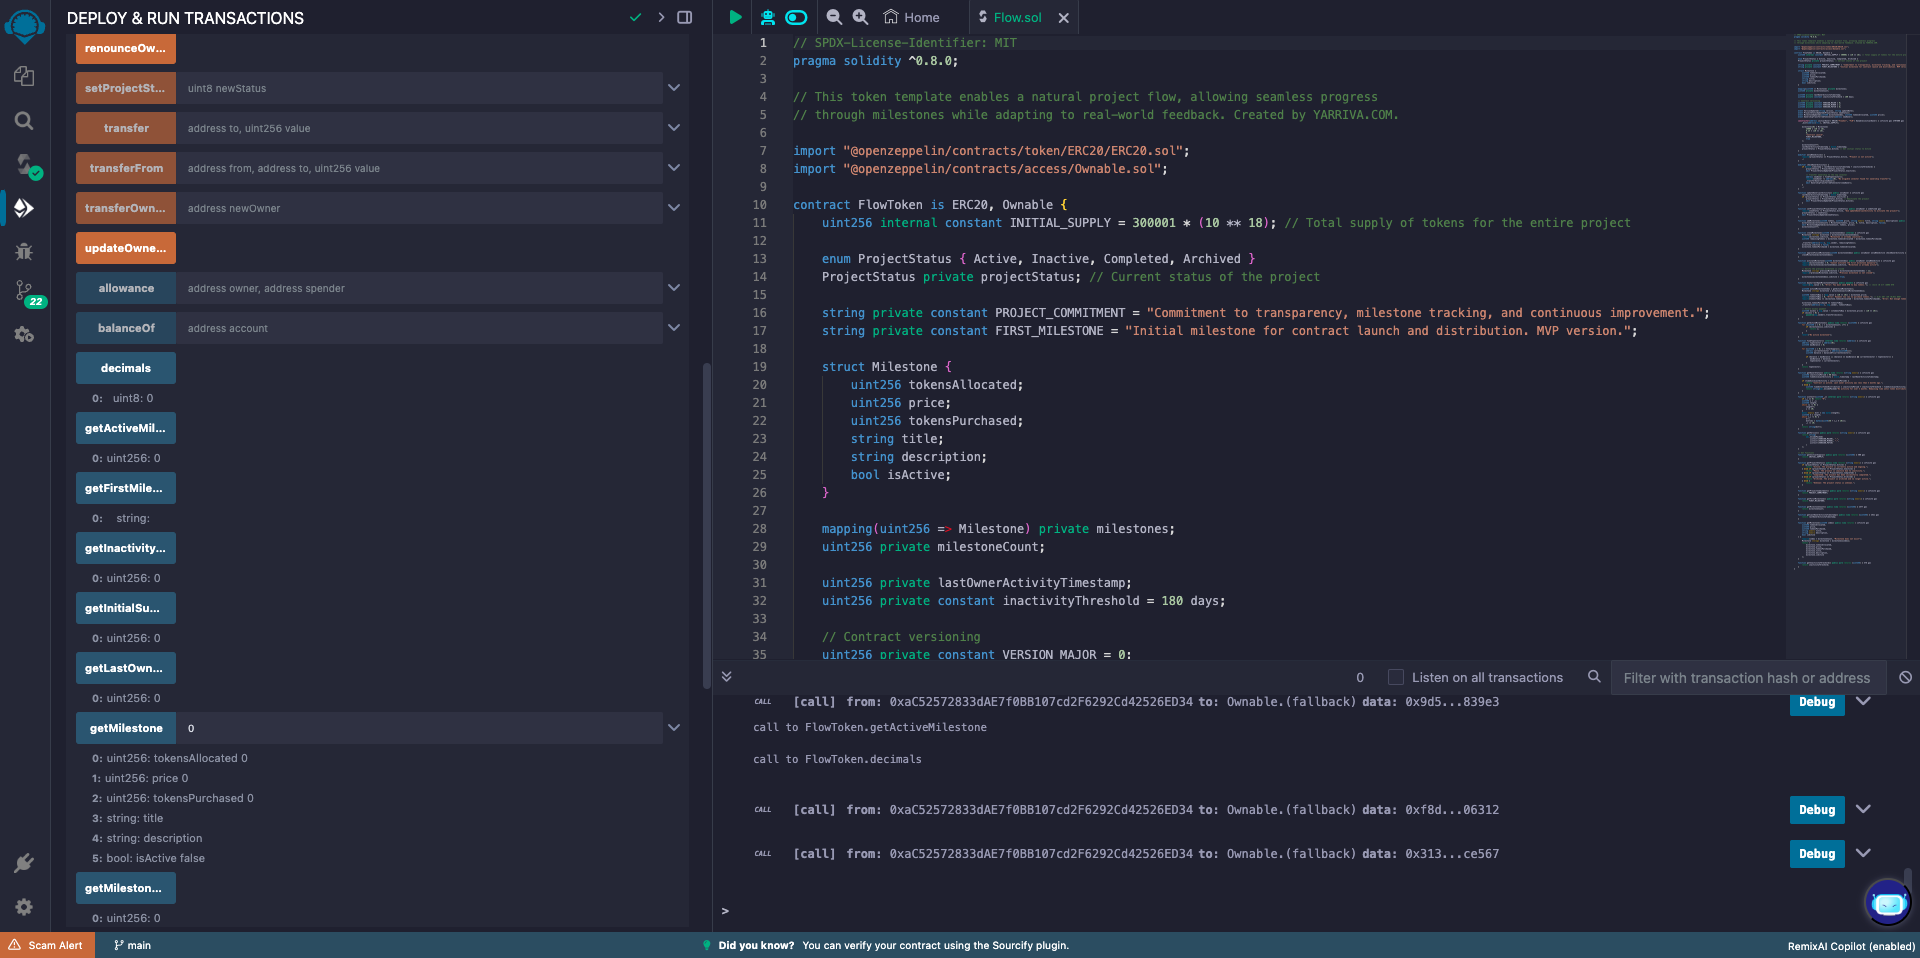The image size is (1920, 958).
Task: Open the RemixAI chat bubble icon
Action: pos(1888,903)
